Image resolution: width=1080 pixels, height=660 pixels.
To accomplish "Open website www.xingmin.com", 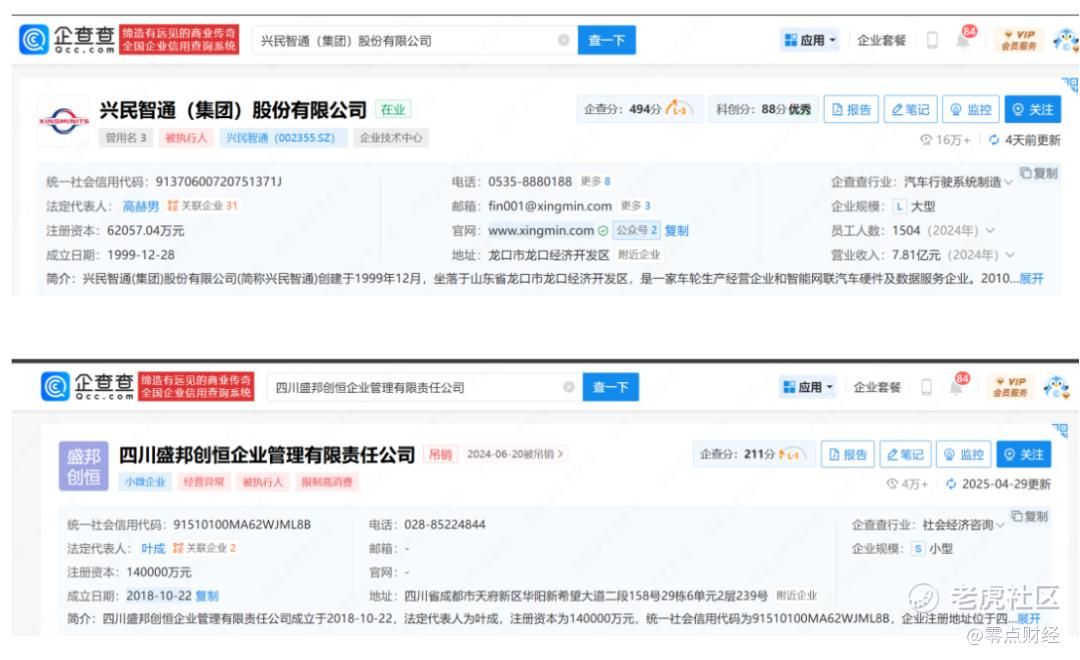I will (x=541, y=230).
